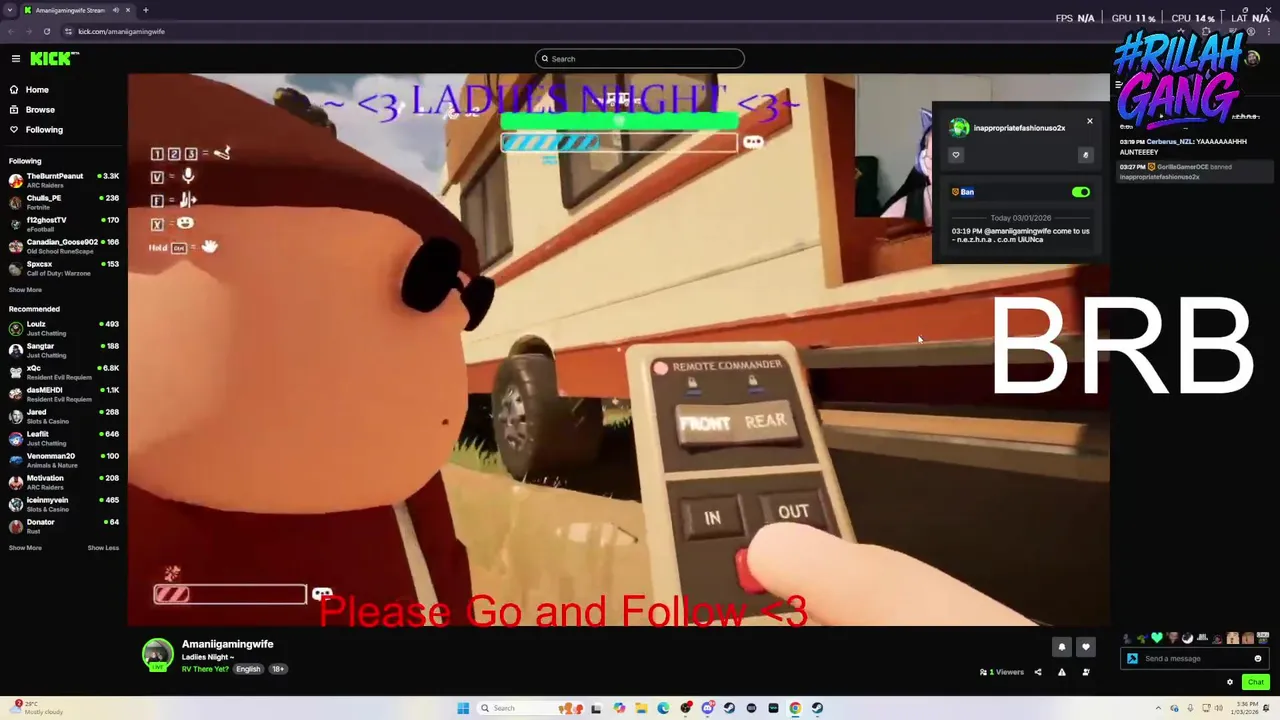Screen dimensions: 1280x720
Task: Click the report warning triangle icon
Action: coord(1062,672)
